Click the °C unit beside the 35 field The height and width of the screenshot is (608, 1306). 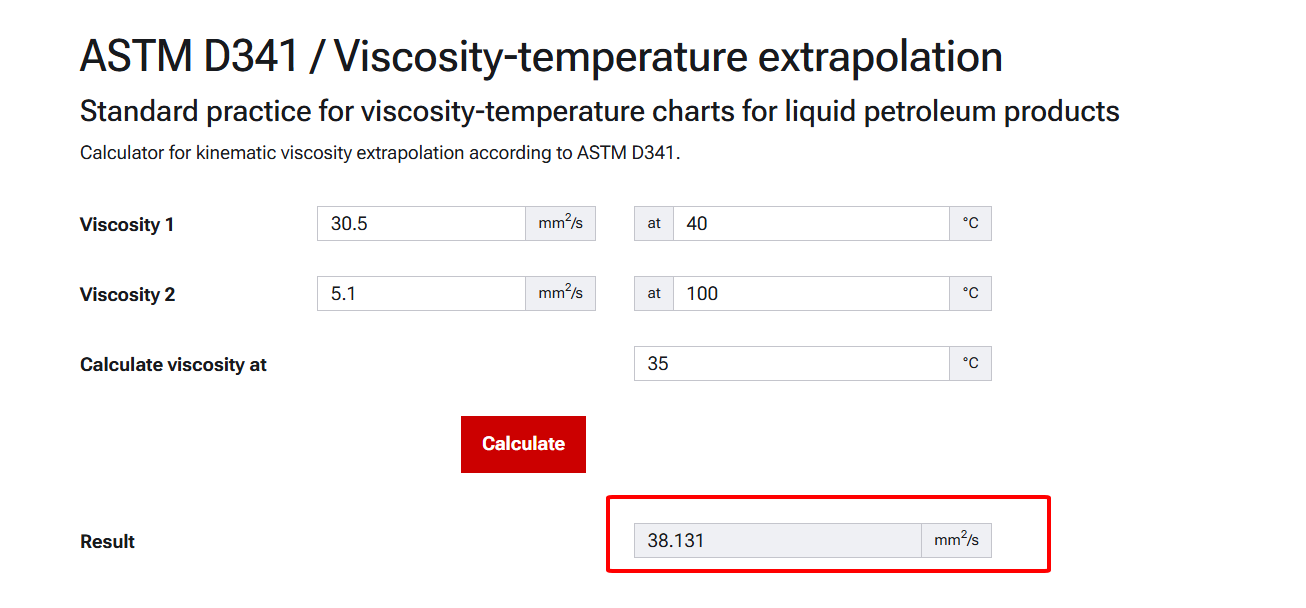970,364
